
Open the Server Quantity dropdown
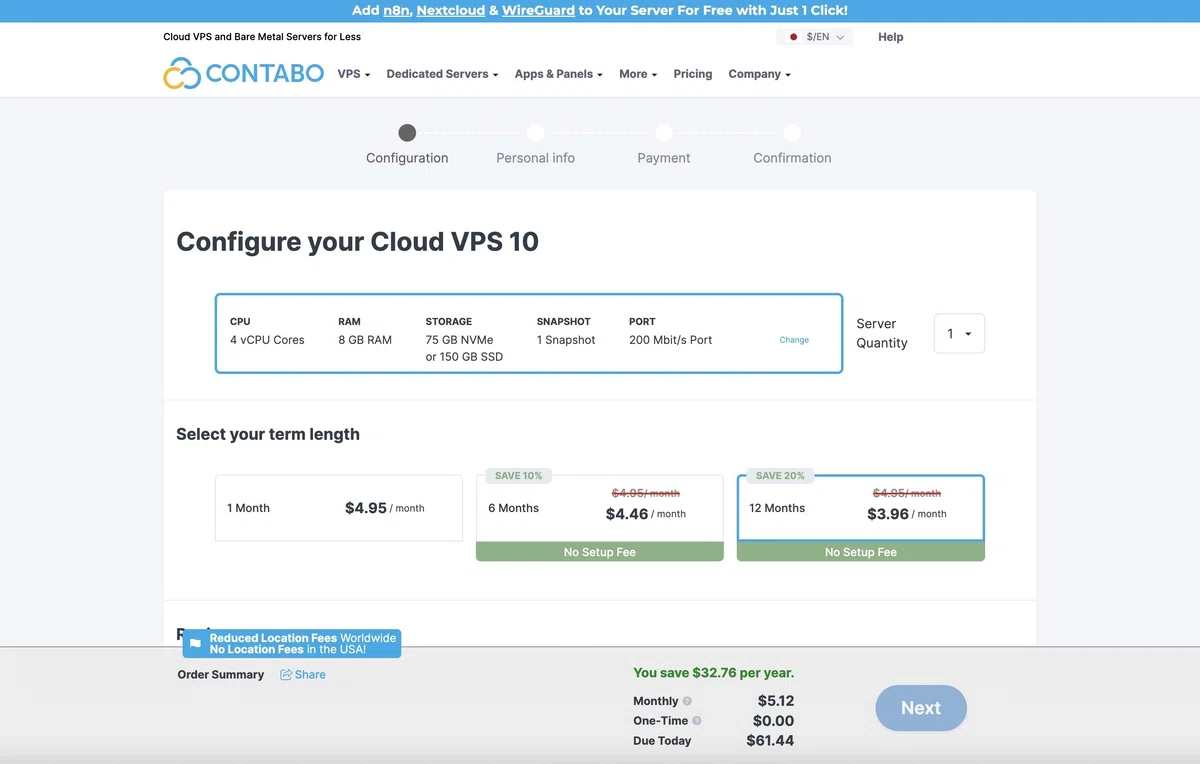[959, 334]
